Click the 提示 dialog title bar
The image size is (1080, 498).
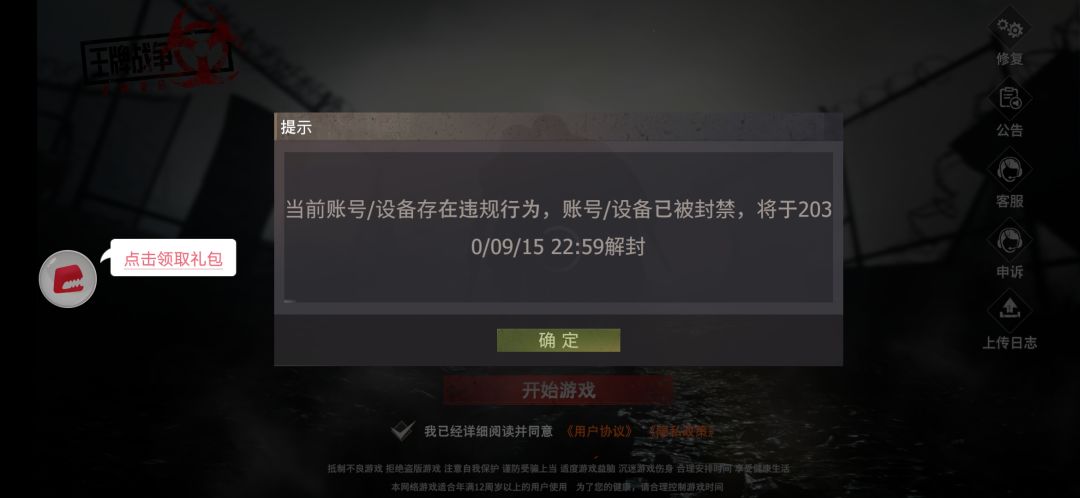559,127
